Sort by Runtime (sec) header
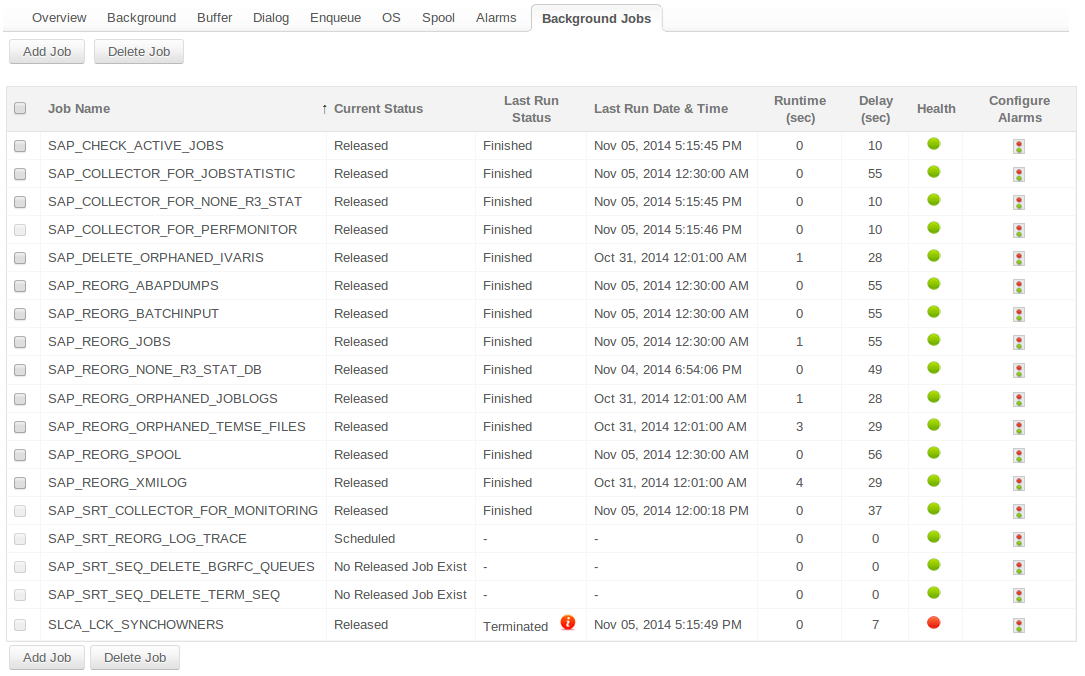The image size is (1085, 676). 800,109
